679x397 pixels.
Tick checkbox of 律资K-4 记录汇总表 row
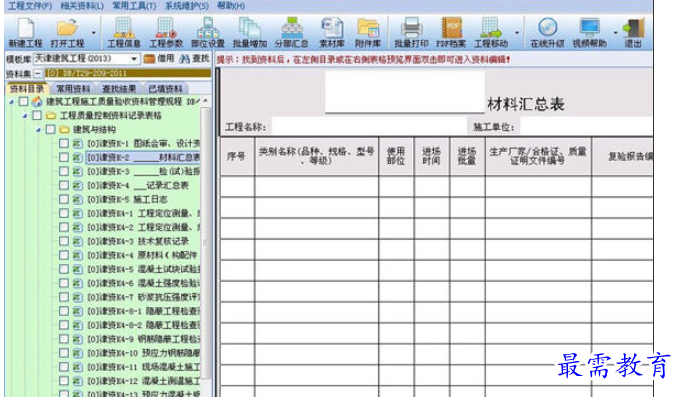64,185
